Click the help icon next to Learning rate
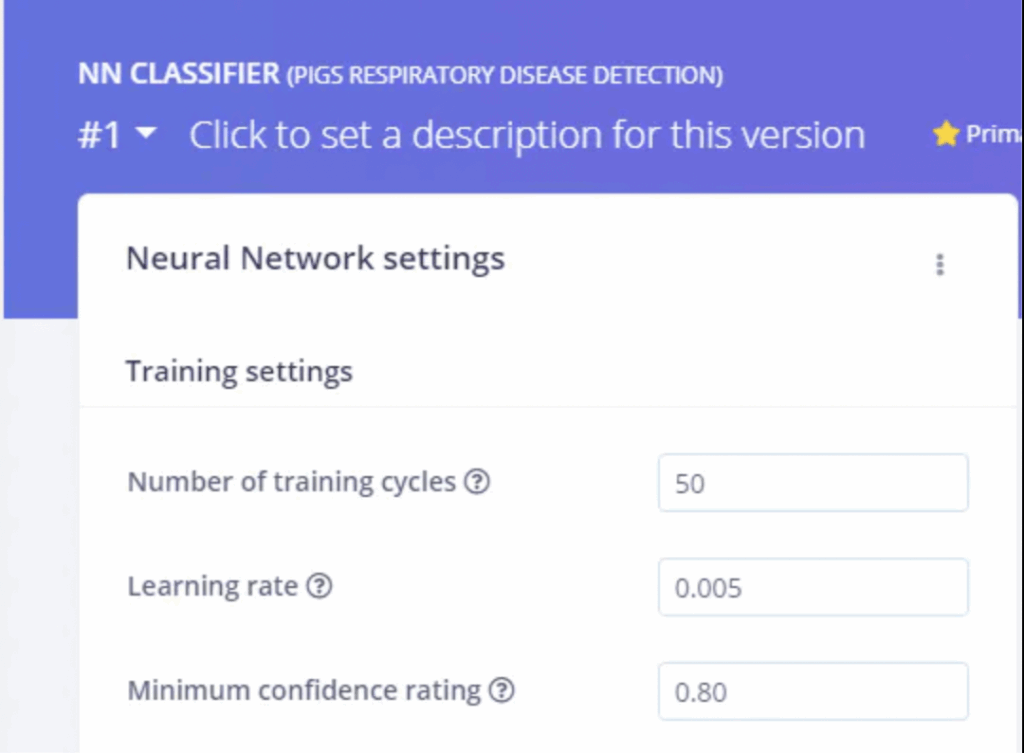 319,586
